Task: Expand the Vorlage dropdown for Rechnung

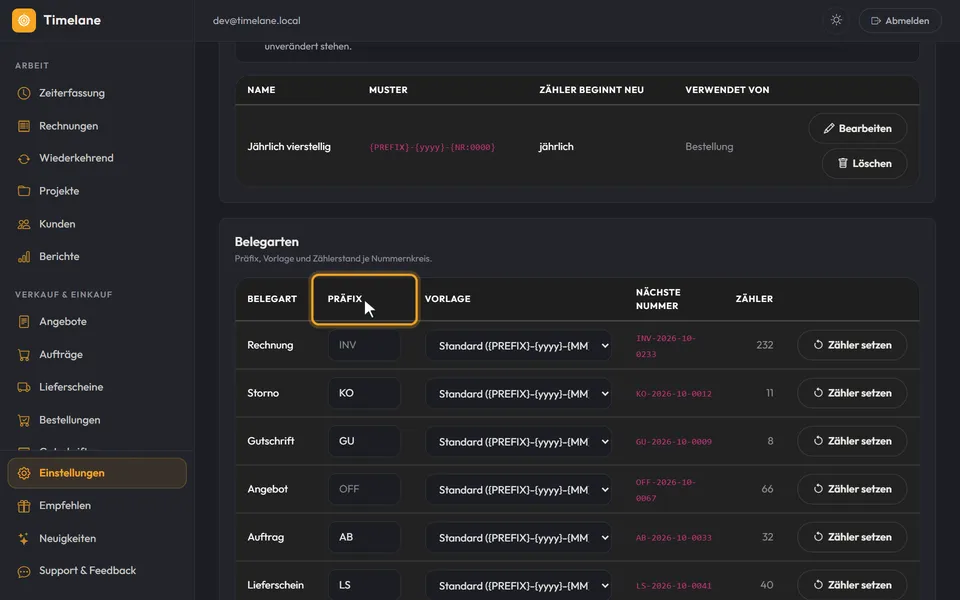Action: 519,345
